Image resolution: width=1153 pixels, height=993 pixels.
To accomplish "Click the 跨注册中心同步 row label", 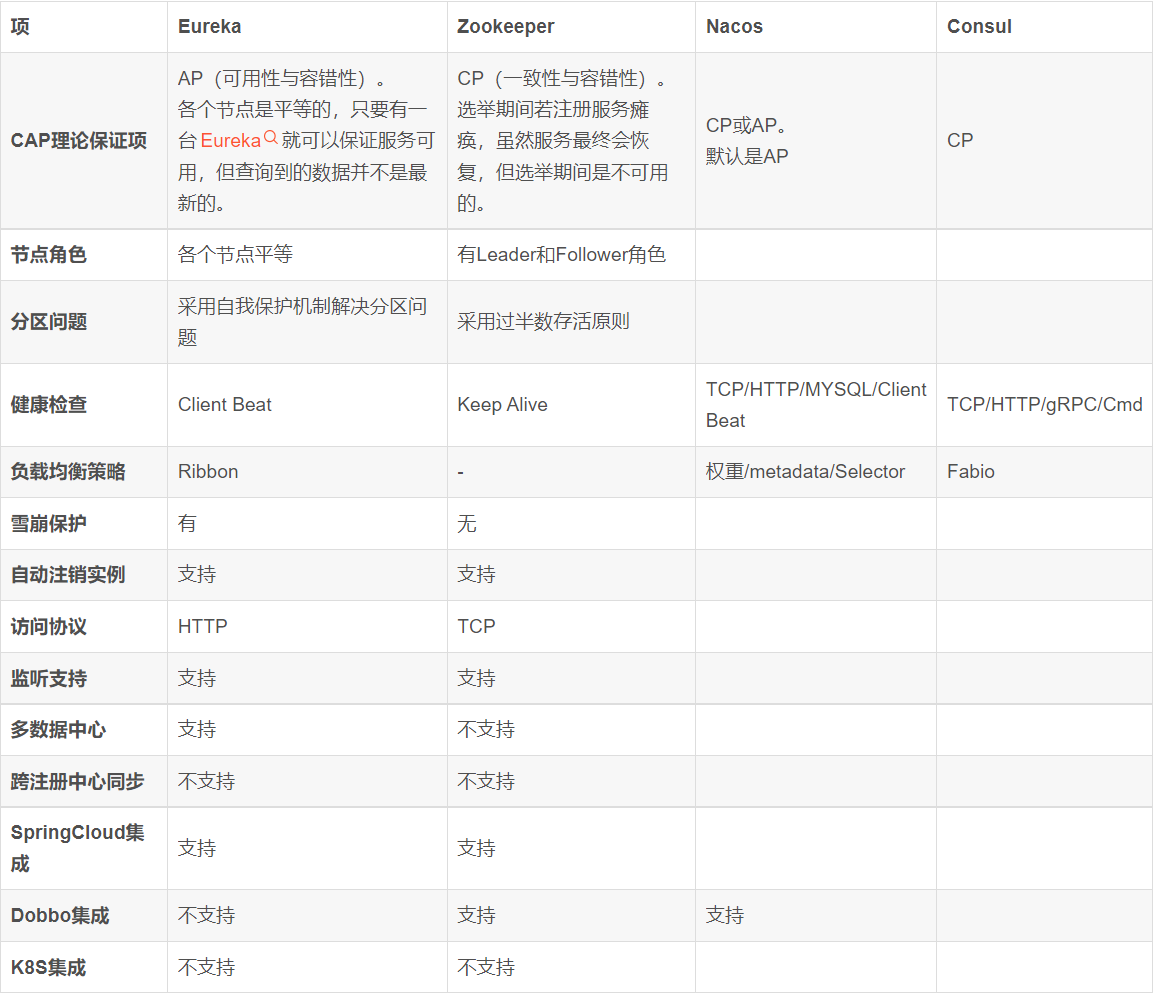I will pos(77,781).
